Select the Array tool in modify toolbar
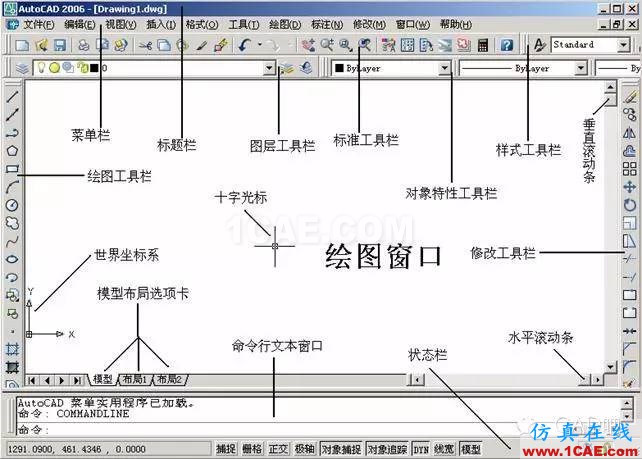642x459 pixels. 629,169
